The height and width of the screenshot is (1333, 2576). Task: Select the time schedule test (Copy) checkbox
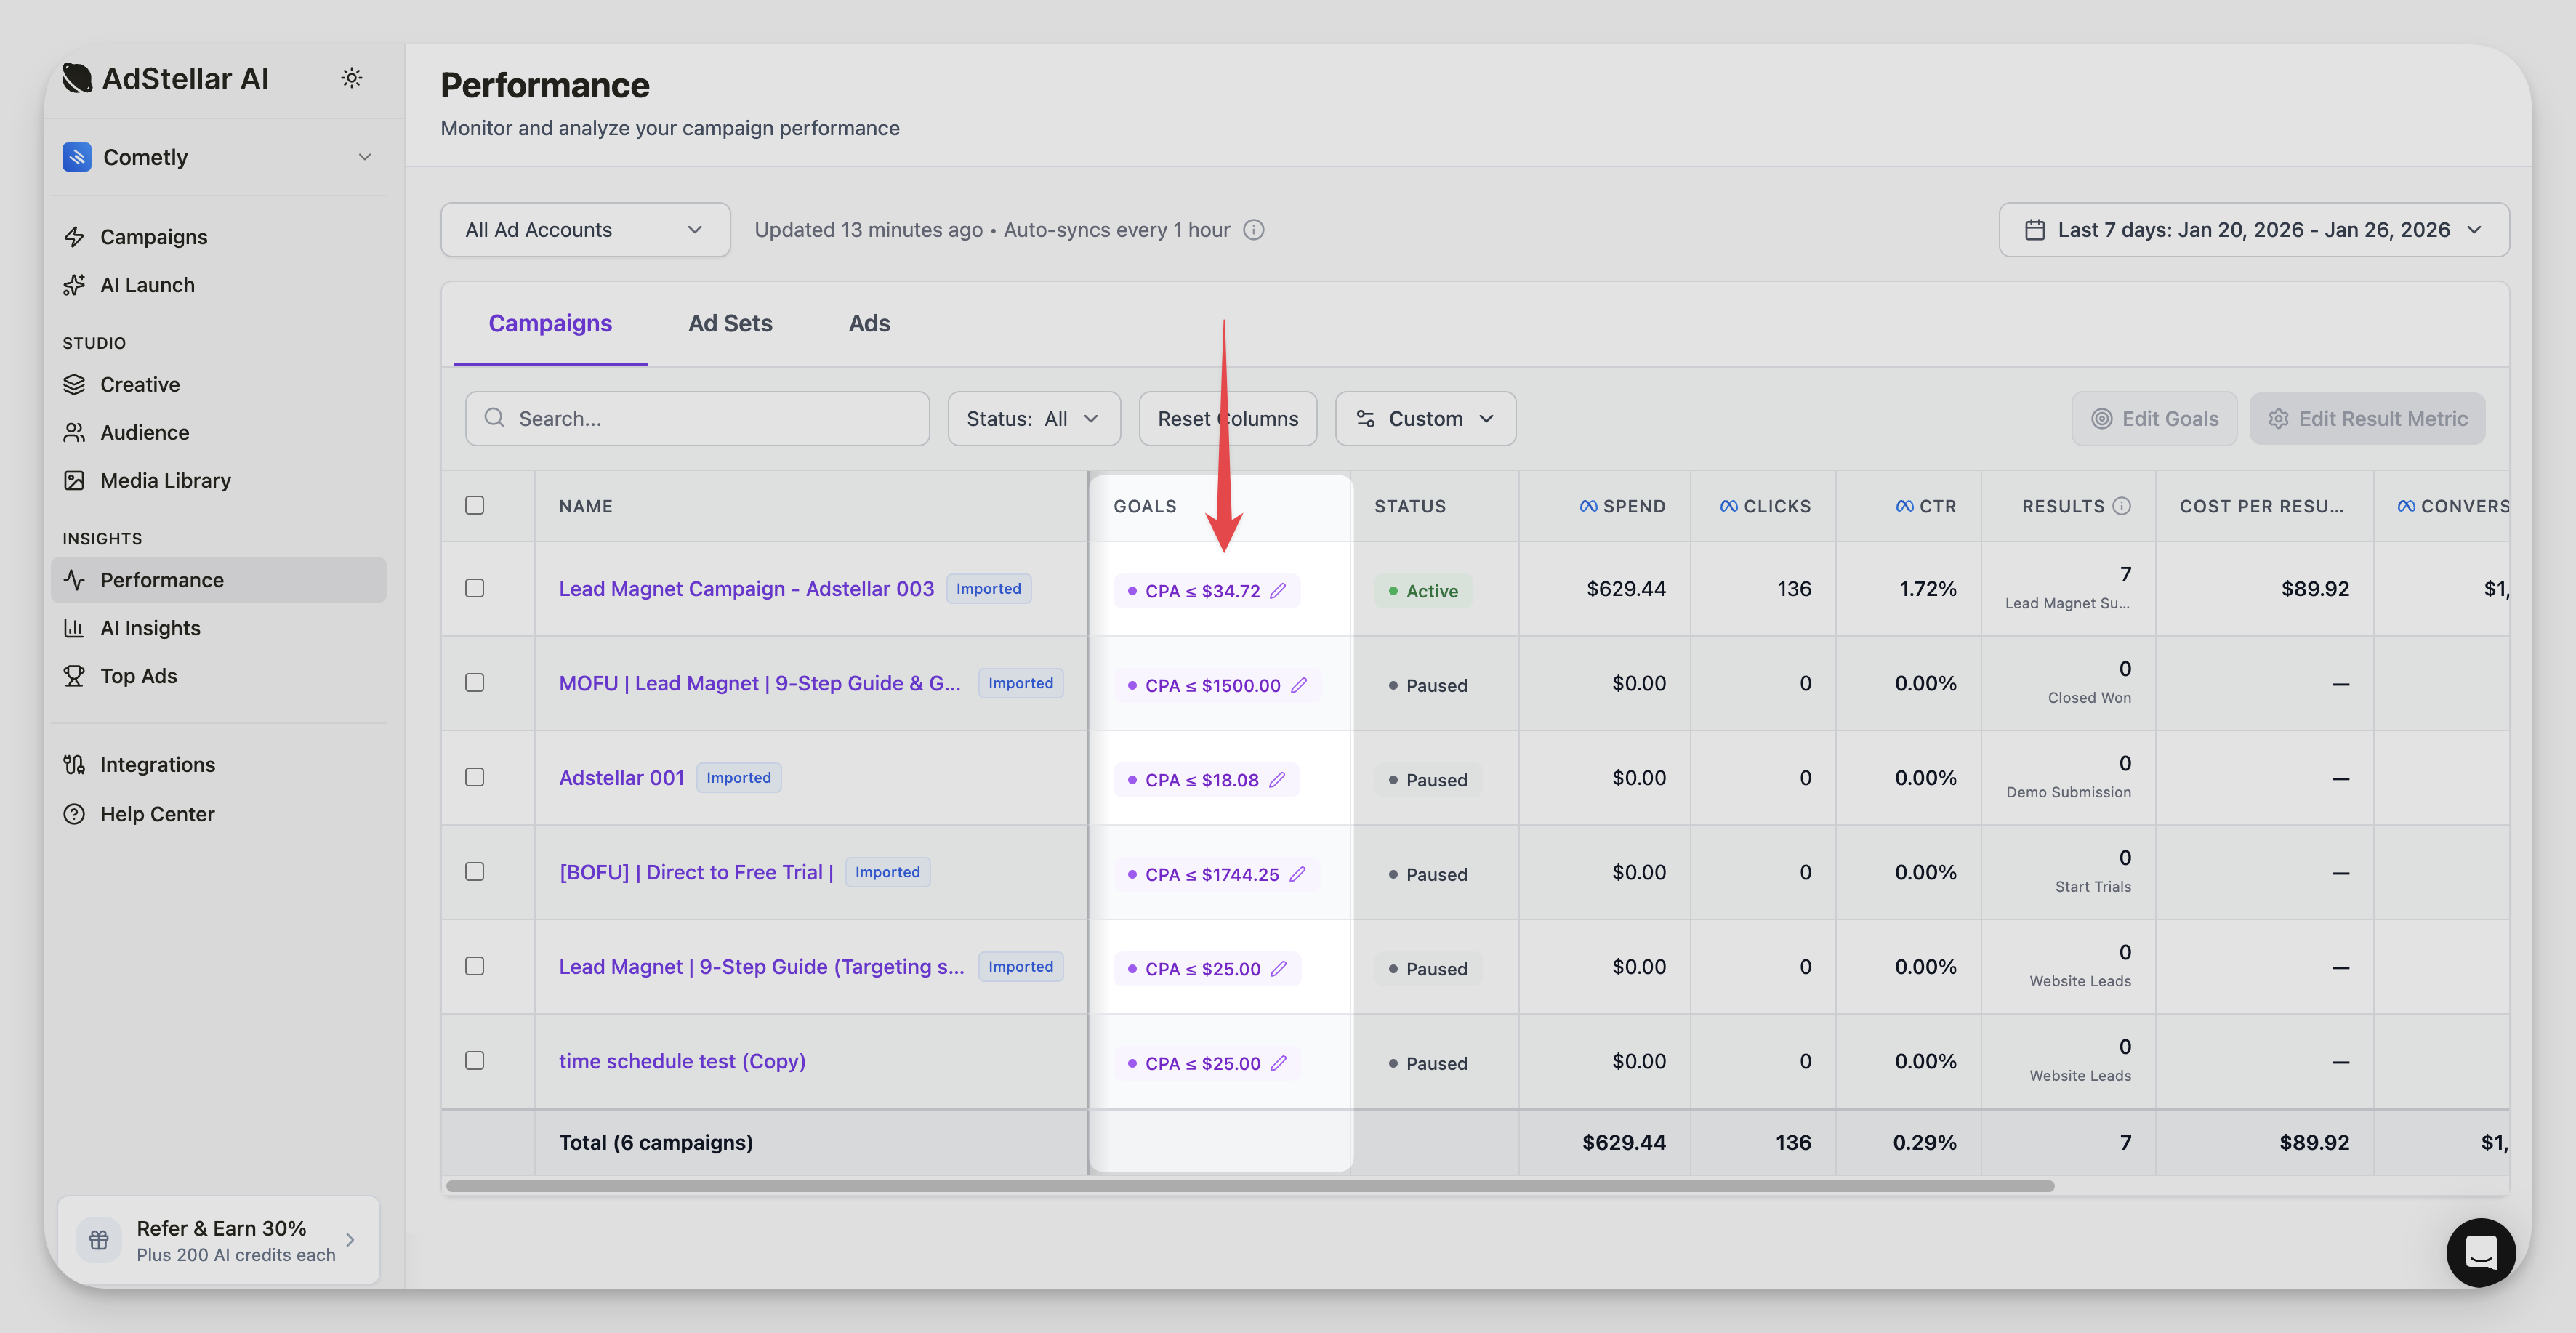point(475,1060)
